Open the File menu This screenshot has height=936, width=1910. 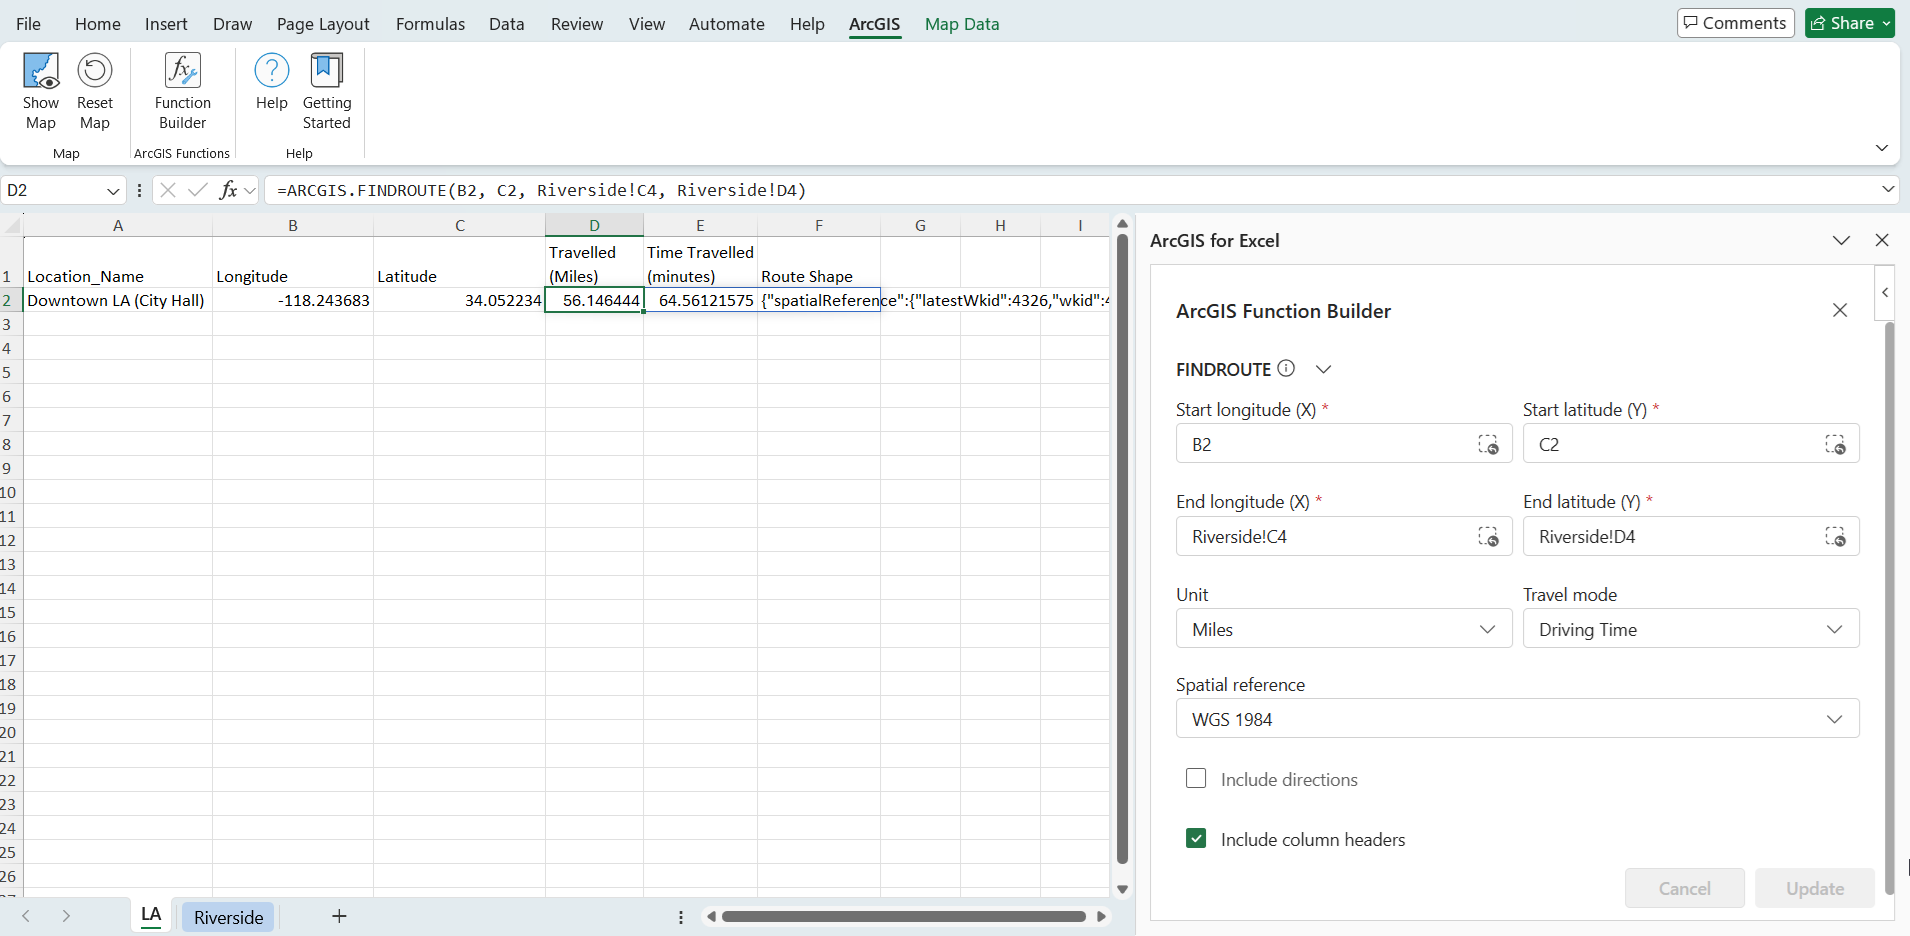coord(29,24)
